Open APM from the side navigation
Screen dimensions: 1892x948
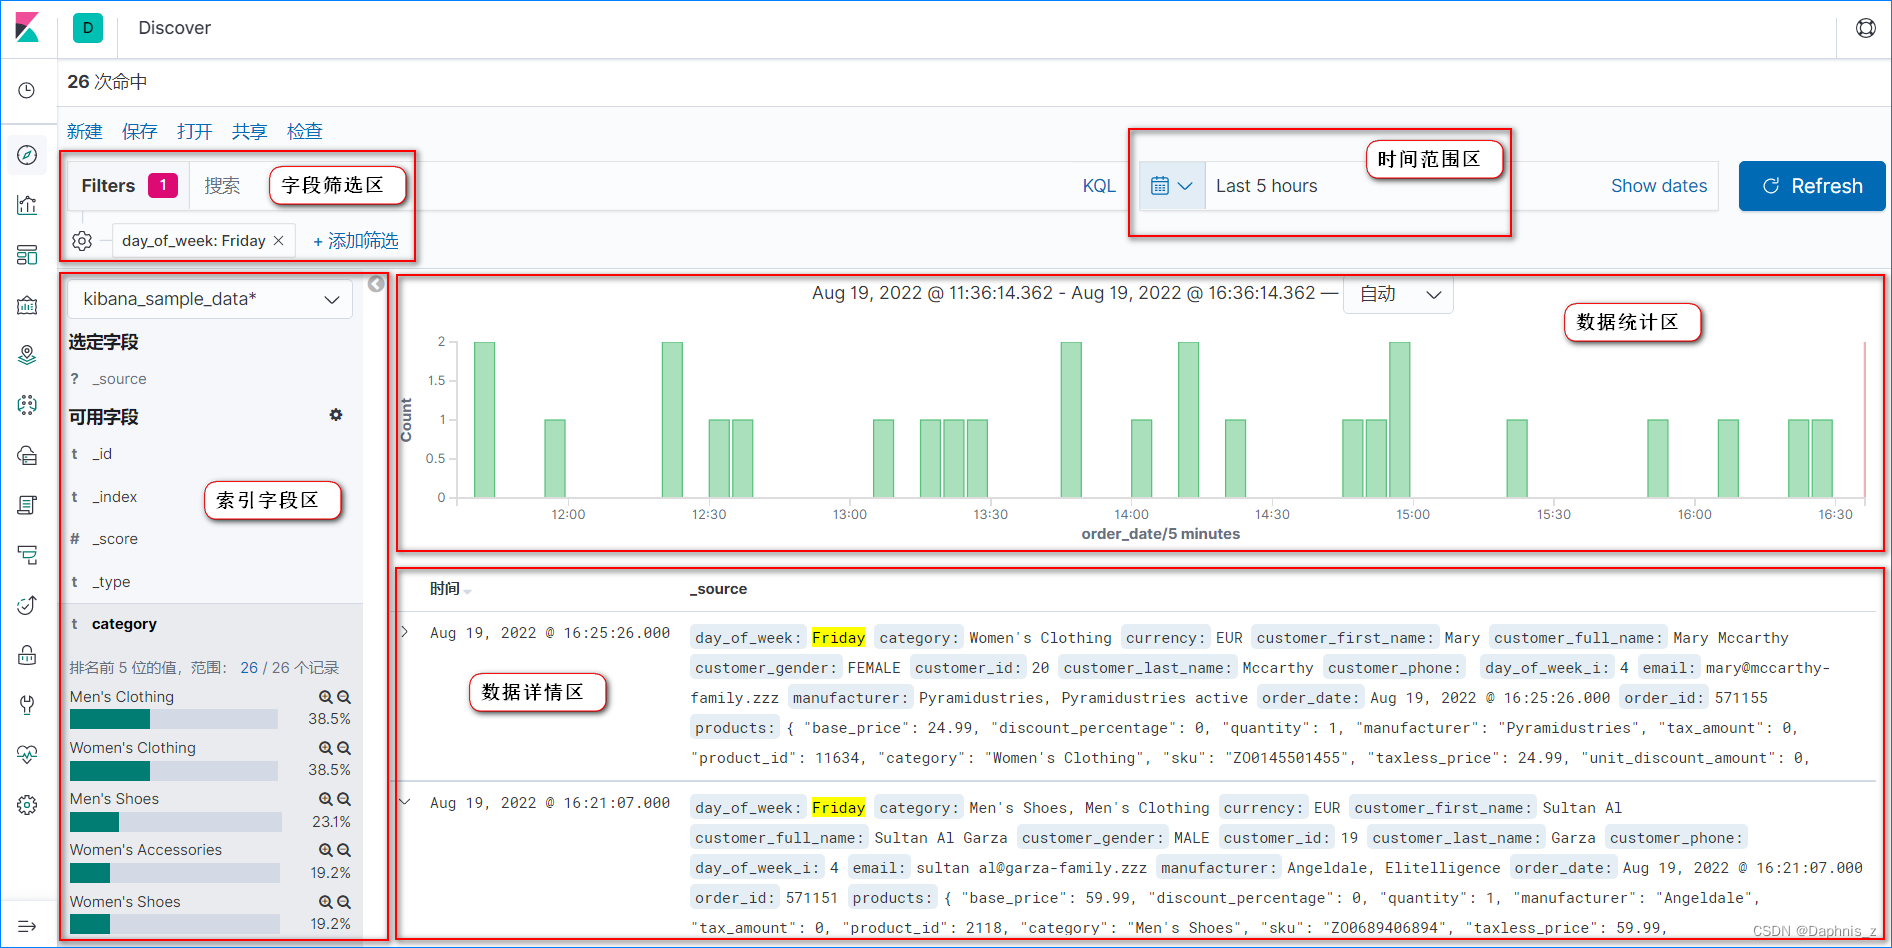pos(27,555)
